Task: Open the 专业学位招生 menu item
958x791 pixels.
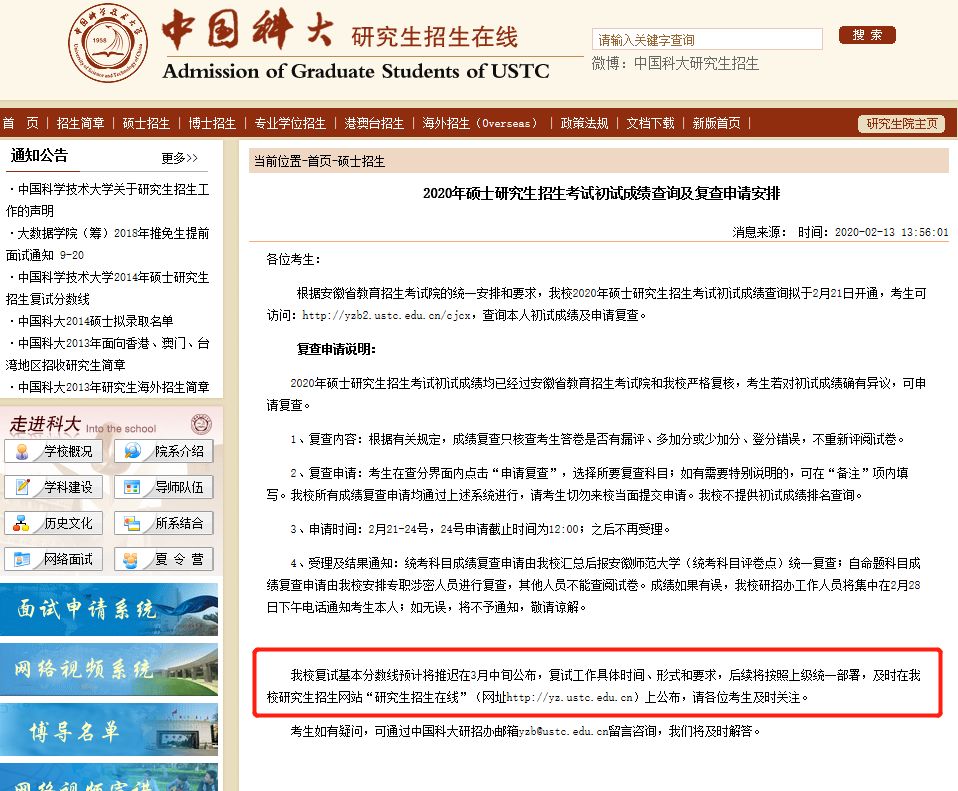Action: 290,123
